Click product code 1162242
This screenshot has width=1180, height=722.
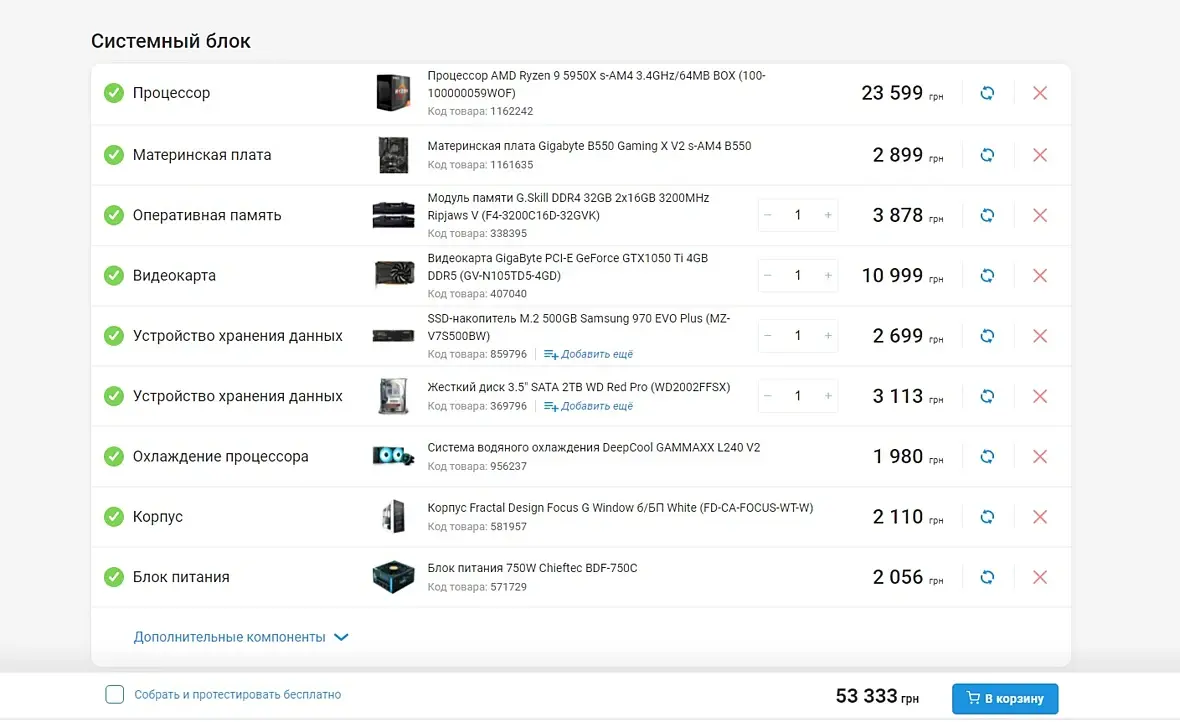[x=512, y=111]
